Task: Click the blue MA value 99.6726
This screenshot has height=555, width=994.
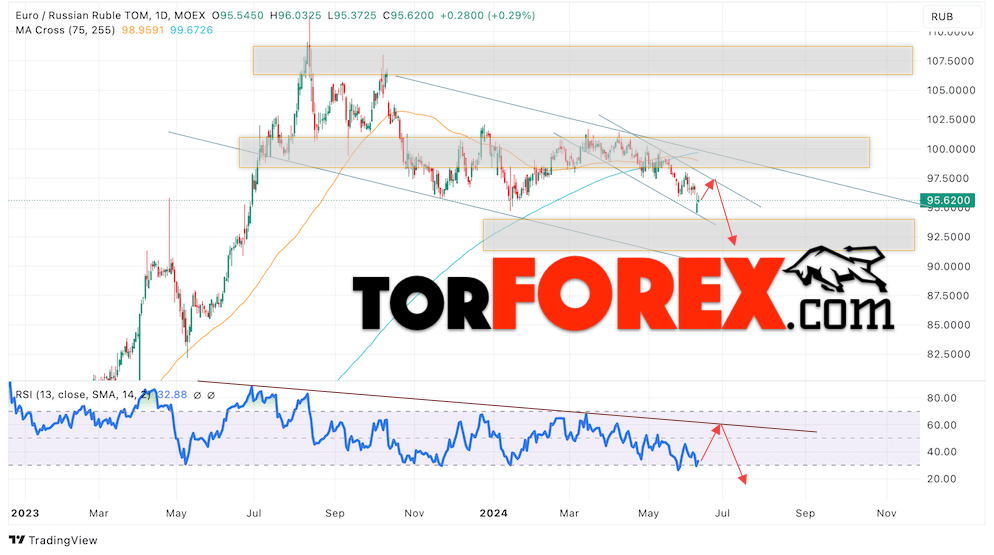Action: pyautogui.click(x=191, y=30)
